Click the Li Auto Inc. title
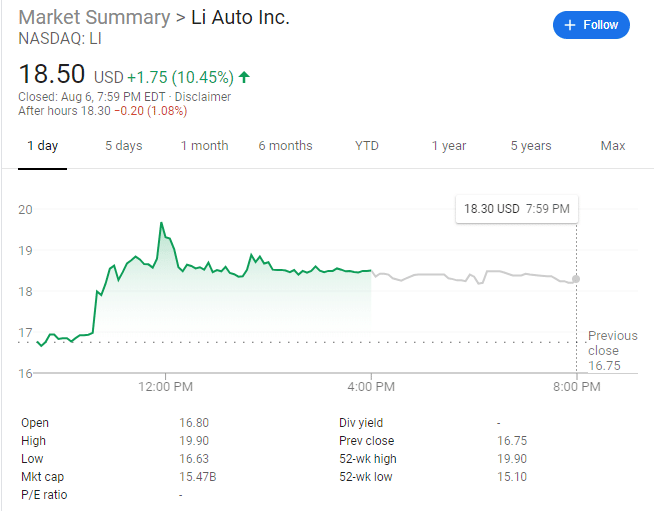The width and height of the screenshot is (654, 511). 240,18
